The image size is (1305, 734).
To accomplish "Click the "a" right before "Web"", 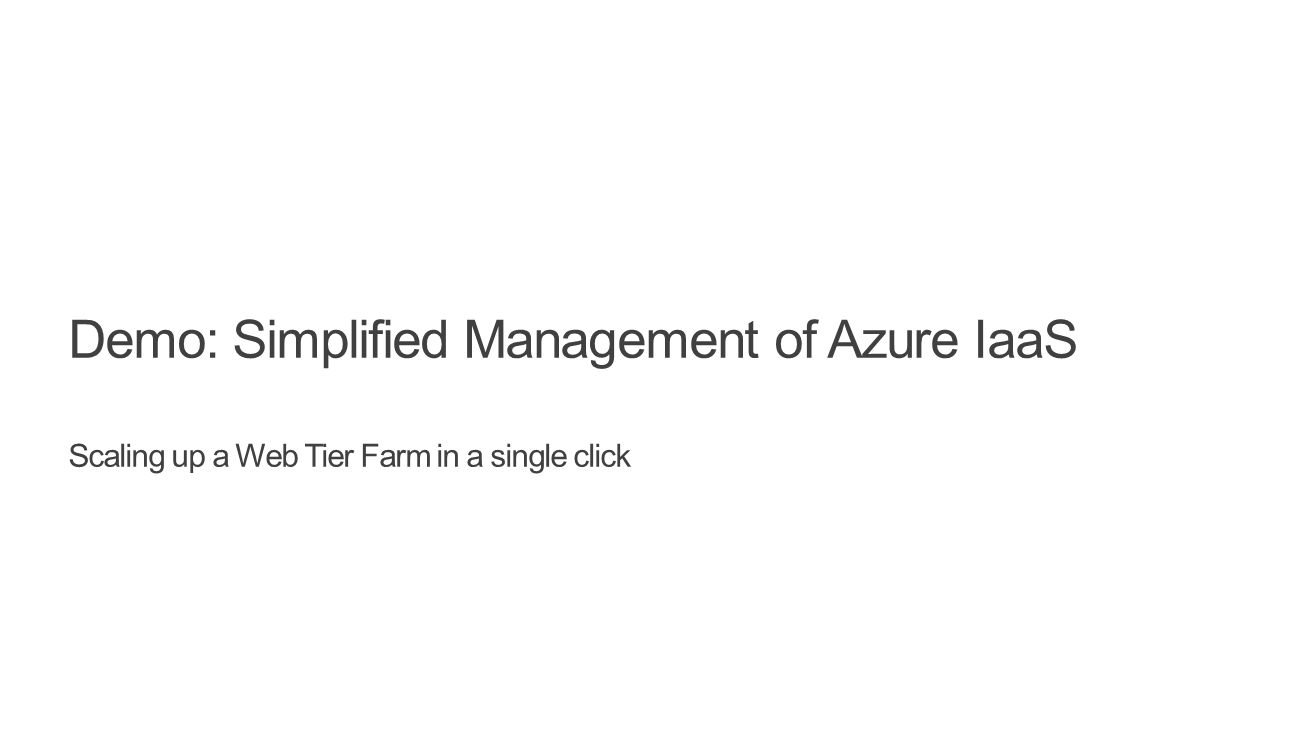I will [x=221, y=460].
